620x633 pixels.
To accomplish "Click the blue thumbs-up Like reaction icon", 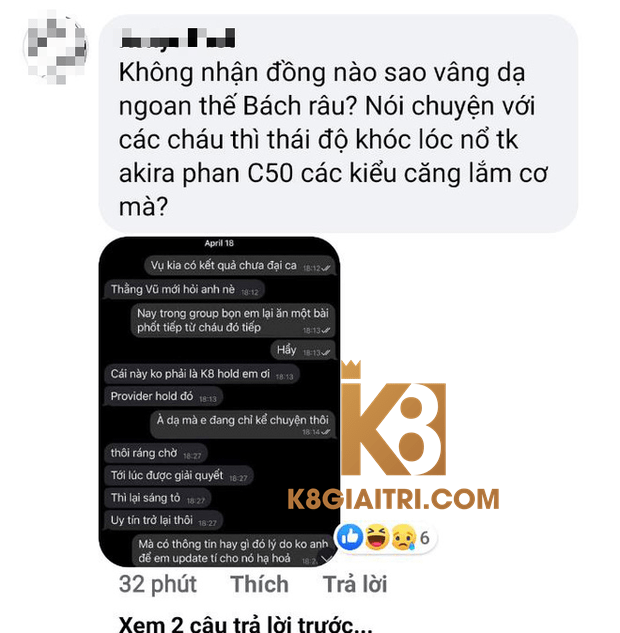I will 350,537.
